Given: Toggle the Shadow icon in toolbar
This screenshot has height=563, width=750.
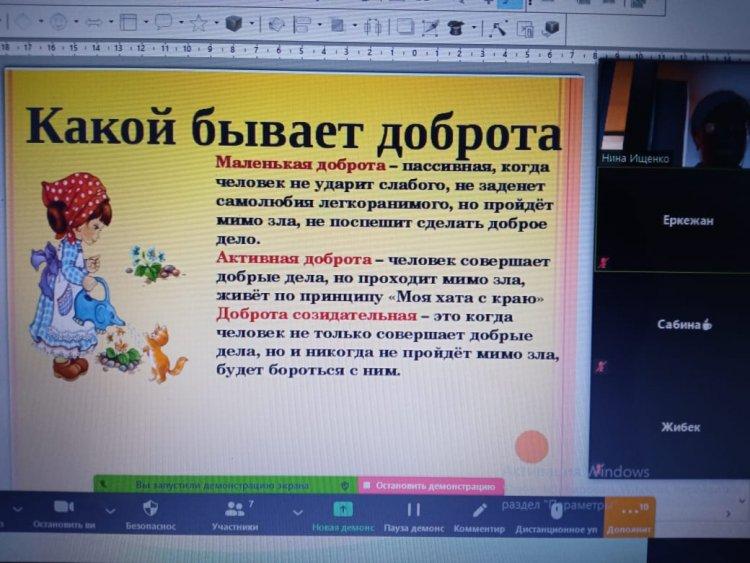Looking at the screenshot, I should click(x=405, y=27).
